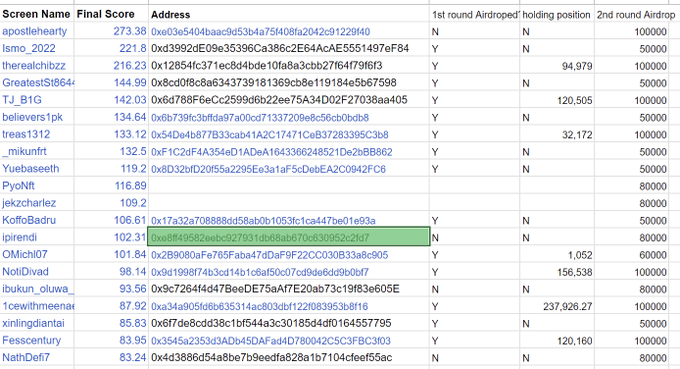Select address cell starting 0x6f7de8cdd38c
The image size is (680, 369).
click(289, 323)
